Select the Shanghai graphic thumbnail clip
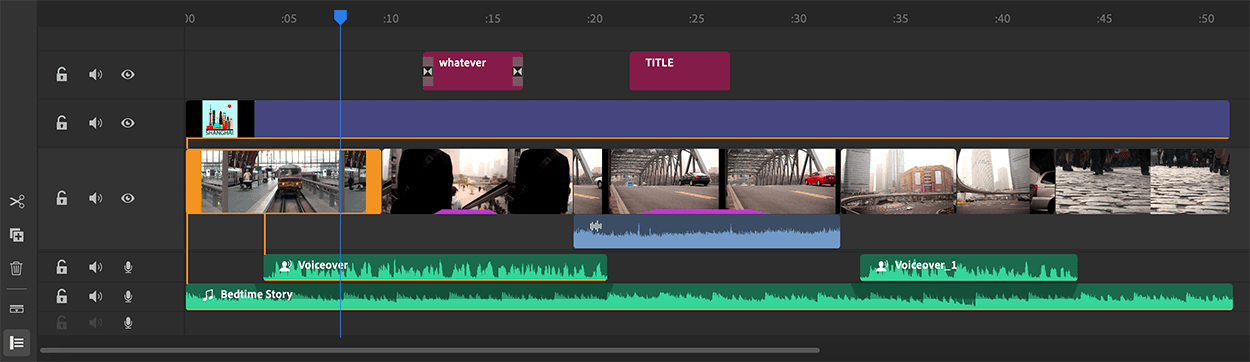Screen dimensions: 1250x362 (220, 118)
